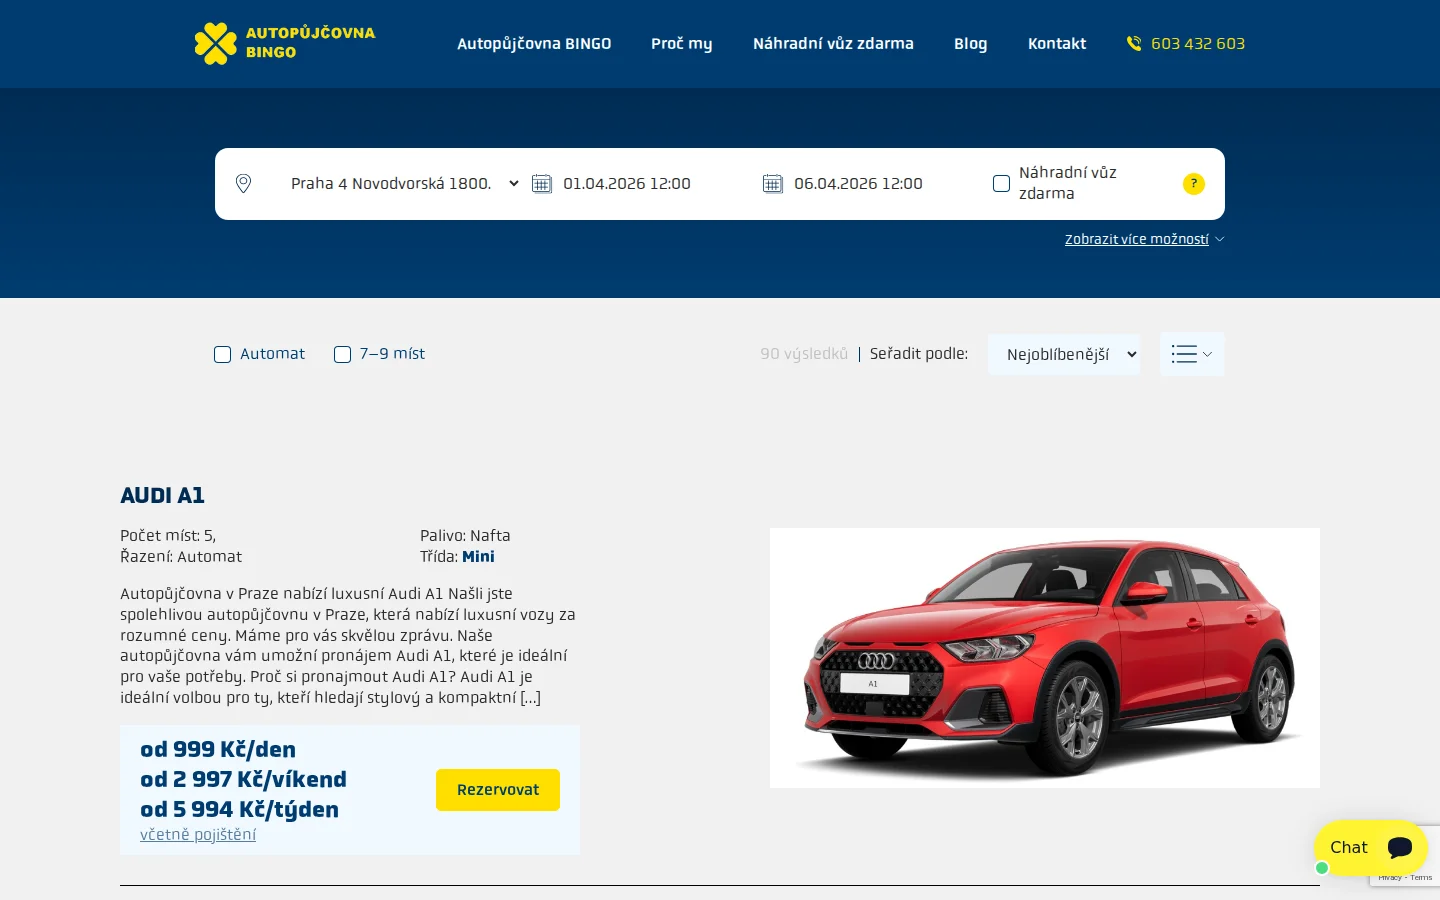1440x900 pixels.
Task: Tick the 7–9 míst filter checkbox
Action: tap(342, 354)
